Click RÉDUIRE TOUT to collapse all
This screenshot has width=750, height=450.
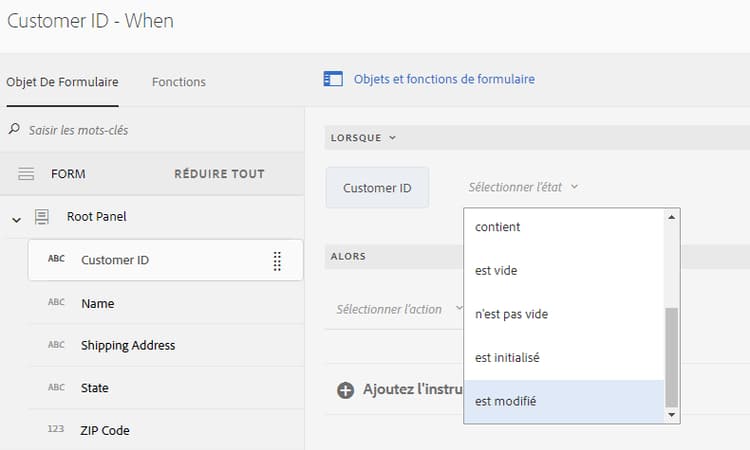(219, 174)
